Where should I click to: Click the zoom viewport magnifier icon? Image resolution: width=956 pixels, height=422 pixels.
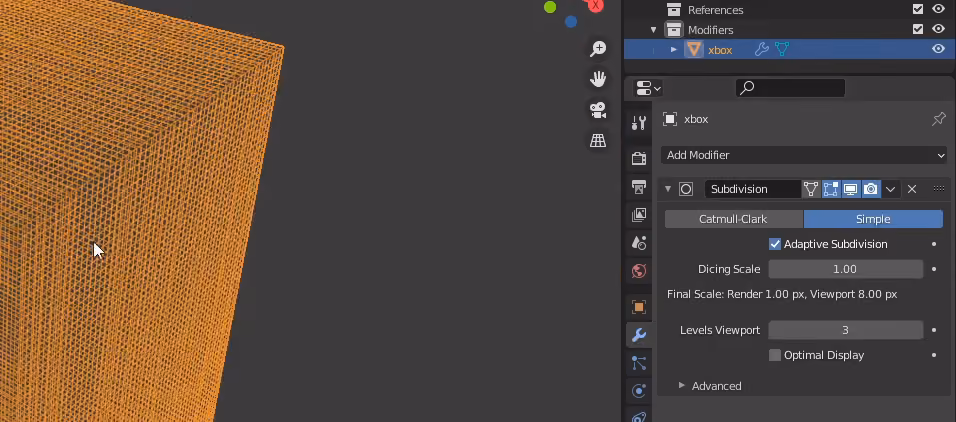click(598, 49)
